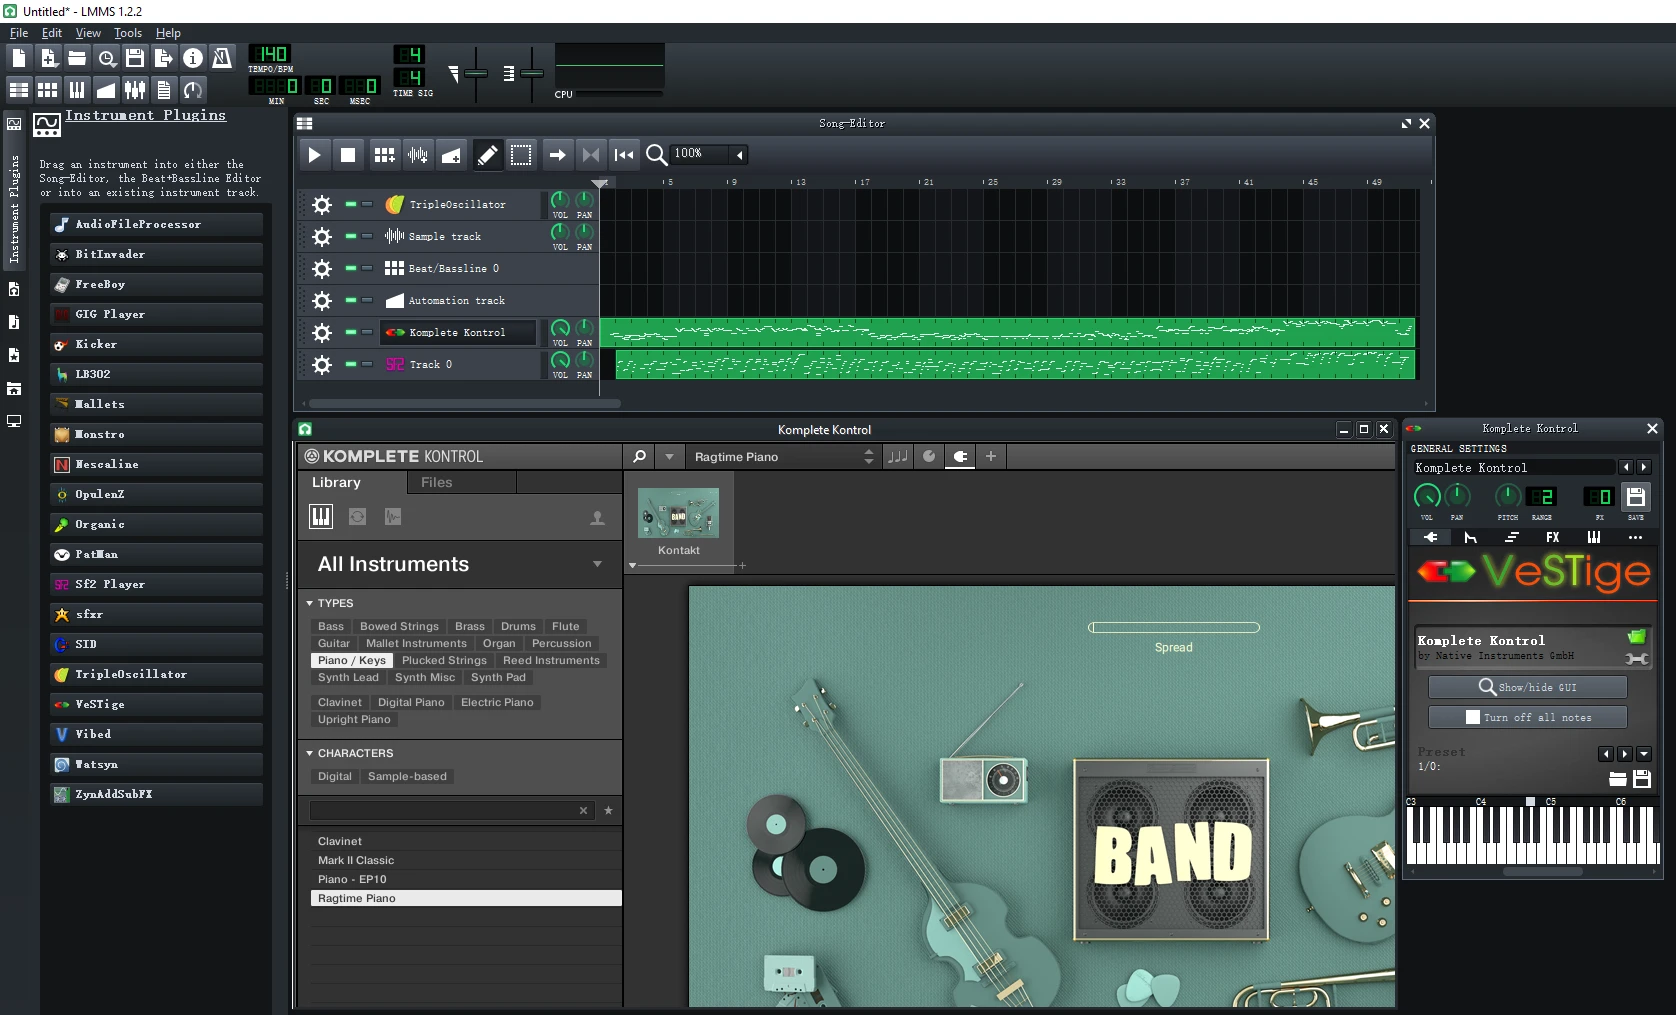Filter by Electric Piano subtype
1676x1015 pixels.
point(497,702)
